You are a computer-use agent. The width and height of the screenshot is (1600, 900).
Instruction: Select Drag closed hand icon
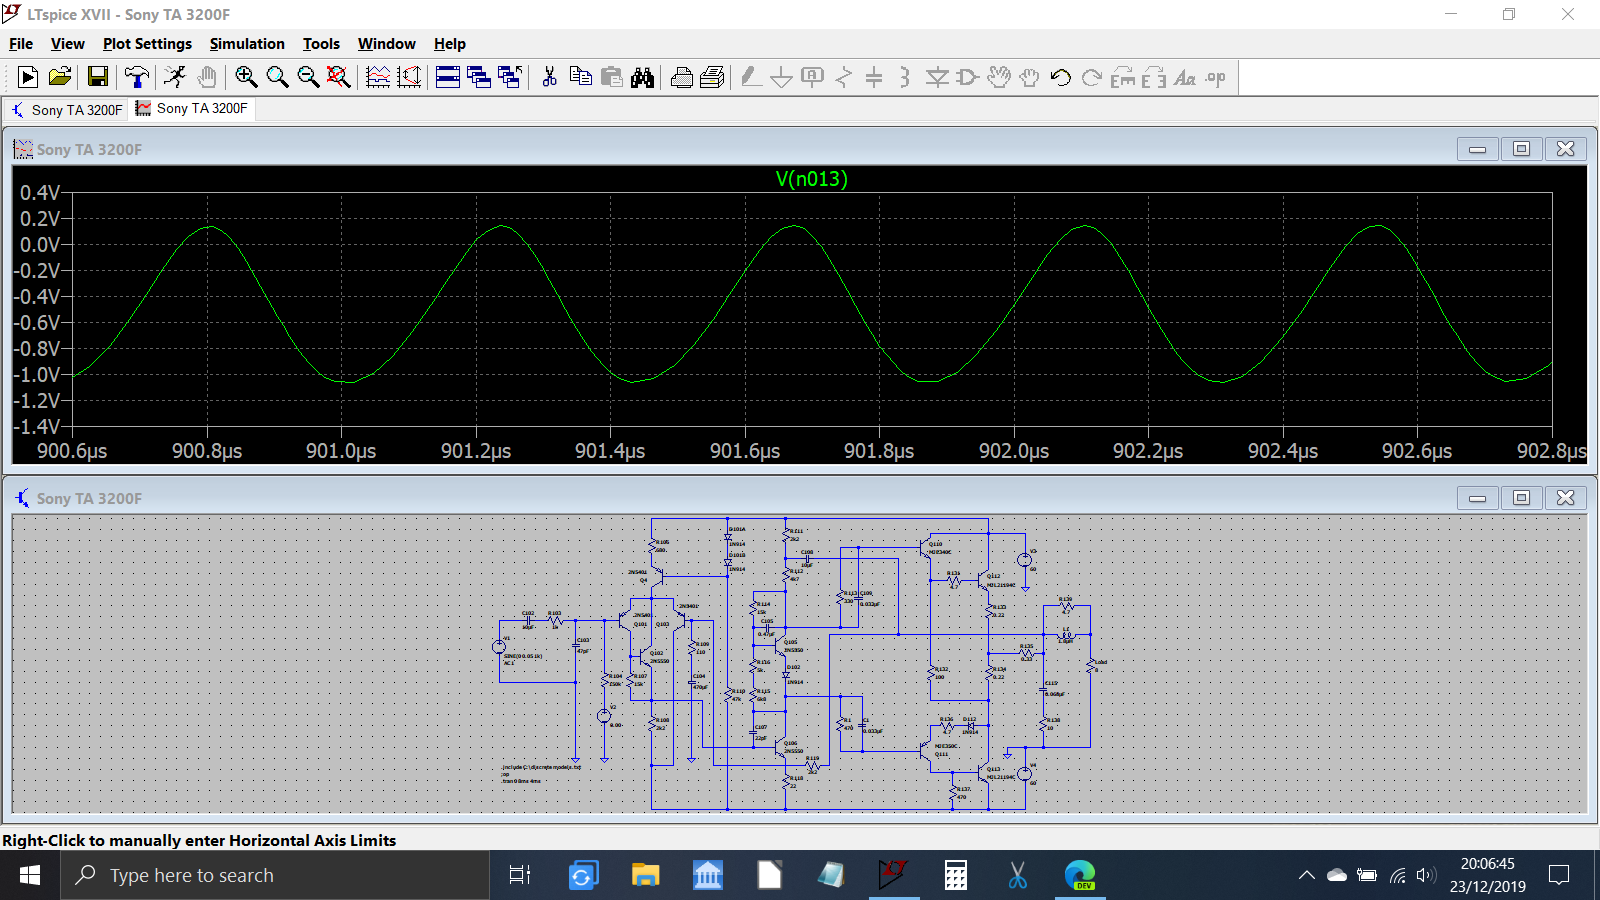(1030, 77)
